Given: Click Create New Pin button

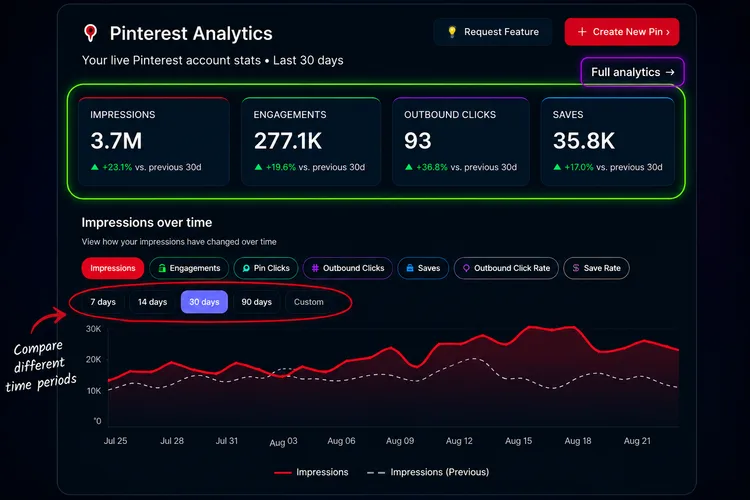Looking at the screenshot, I should click(622, 32).
